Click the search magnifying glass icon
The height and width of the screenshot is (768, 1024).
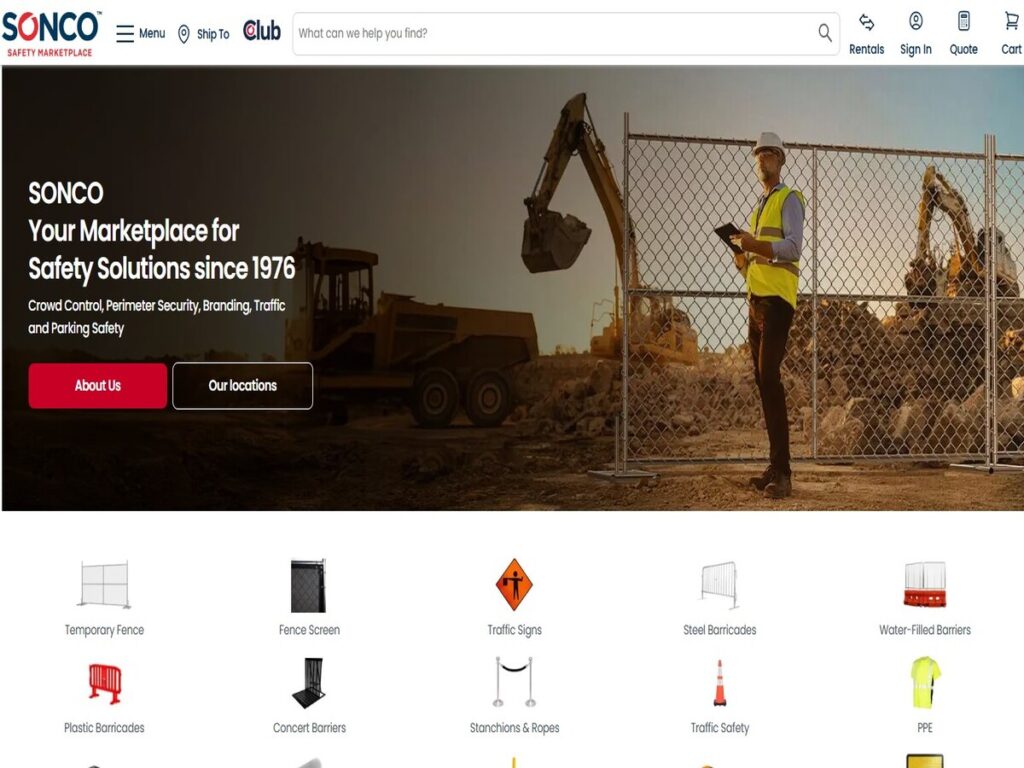pyautogui.click(x=825, y=33)
